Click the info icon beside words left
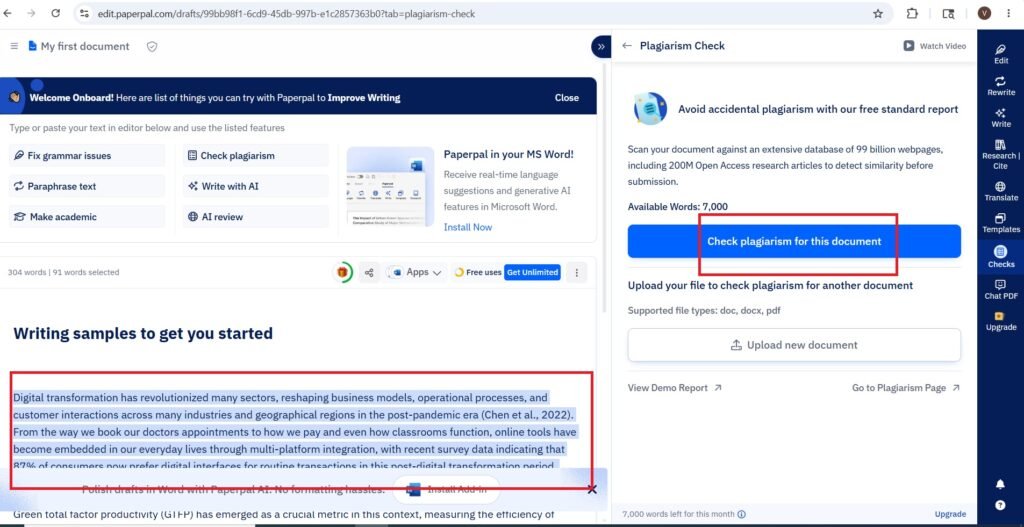The height and width of the screenshot is (527, 1024). (741, 514)
